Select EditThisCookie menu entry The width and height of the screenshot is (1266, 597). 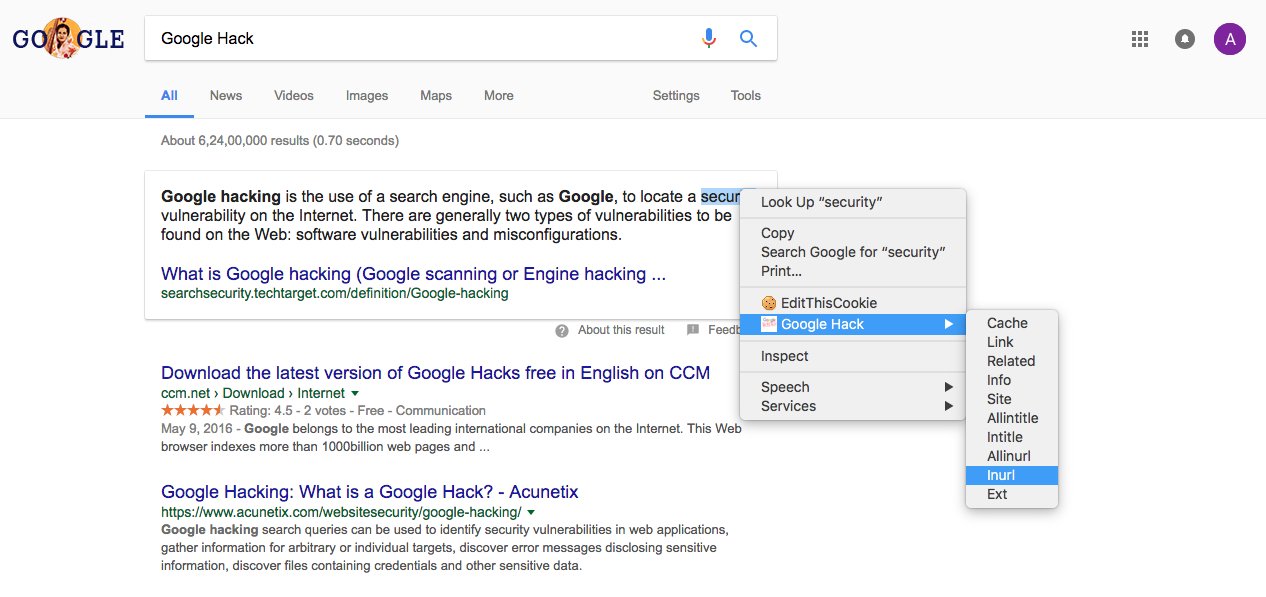click(x=853, y=303)
